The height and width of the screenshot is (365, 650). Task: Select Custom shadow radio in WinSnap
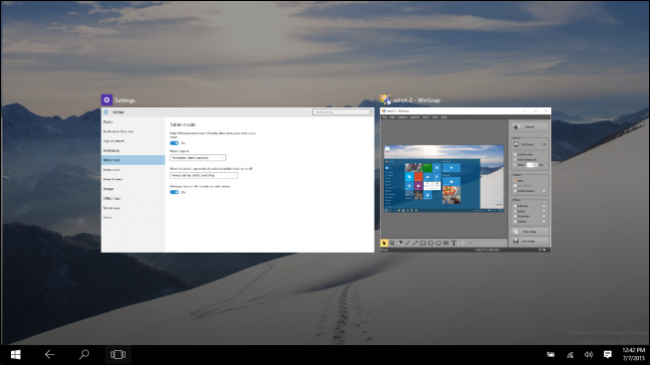tap(515, 191)
